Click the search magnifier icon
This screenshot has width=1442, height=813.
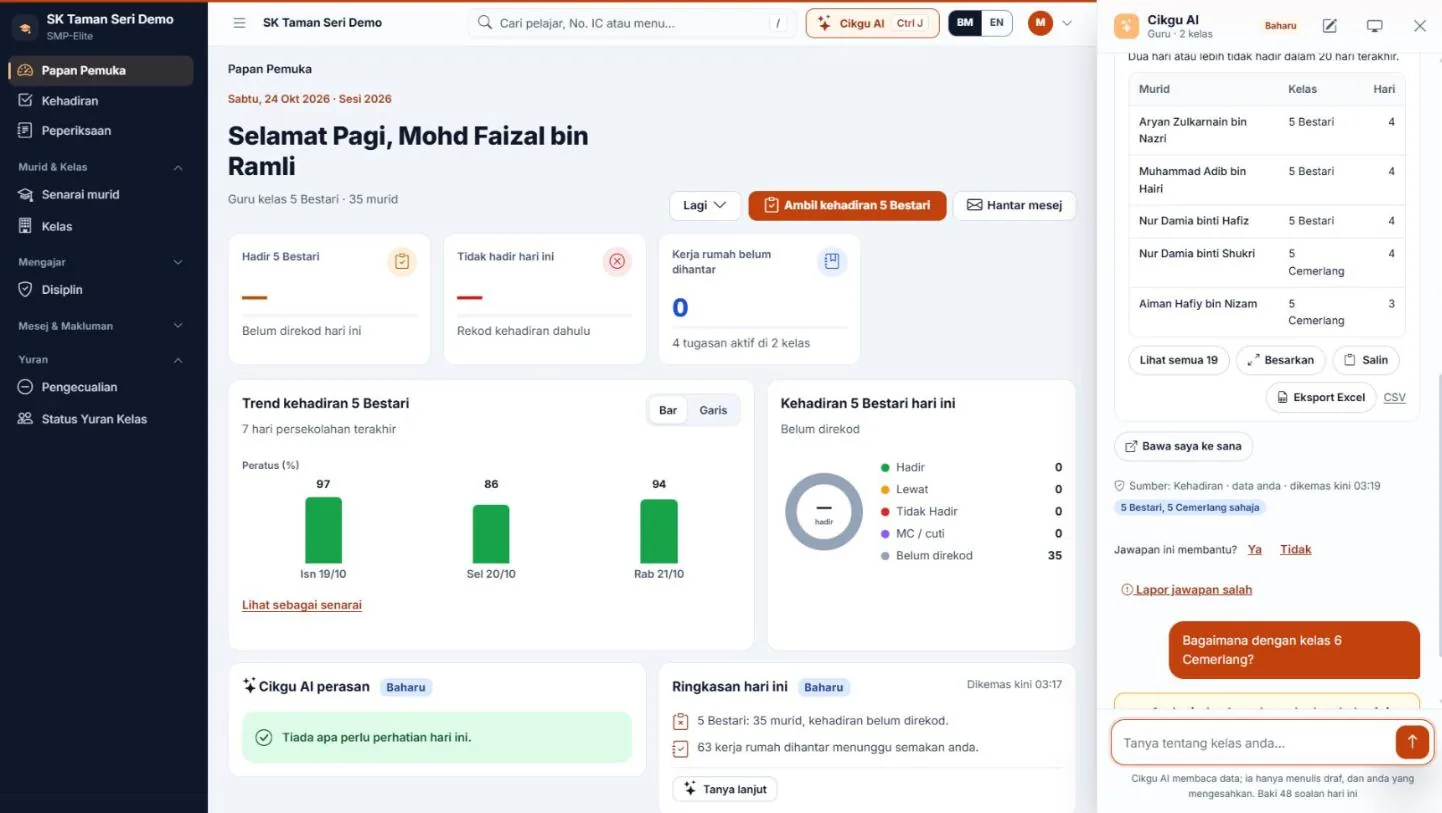(485, 23)
